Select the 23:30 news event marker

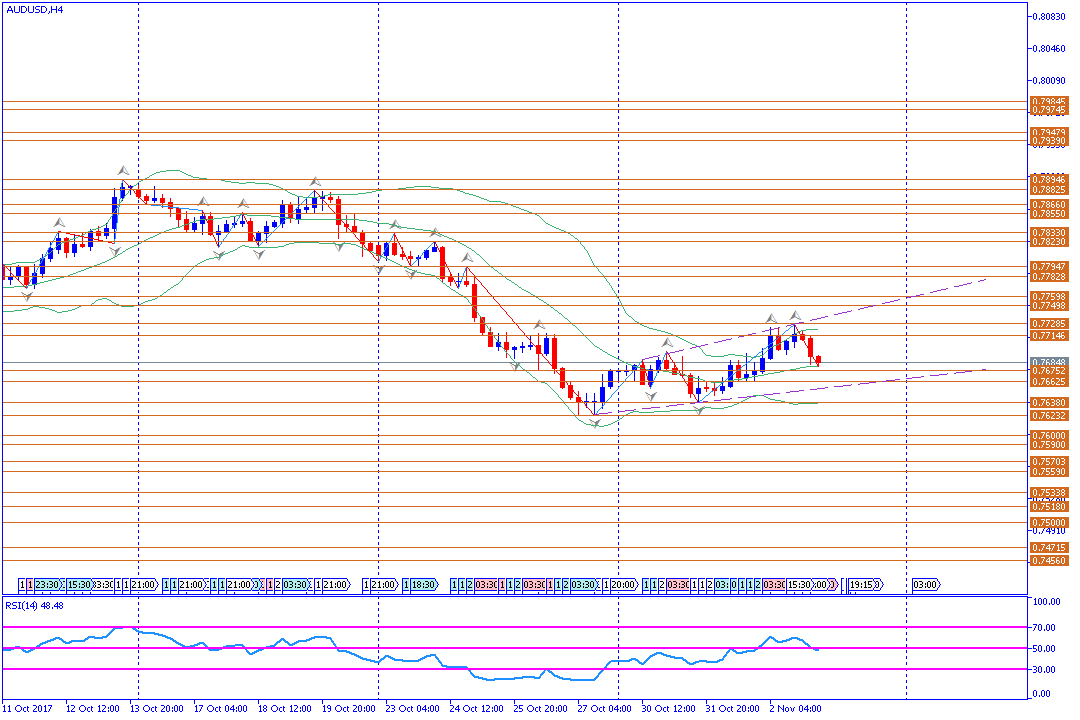coord(47,585)
